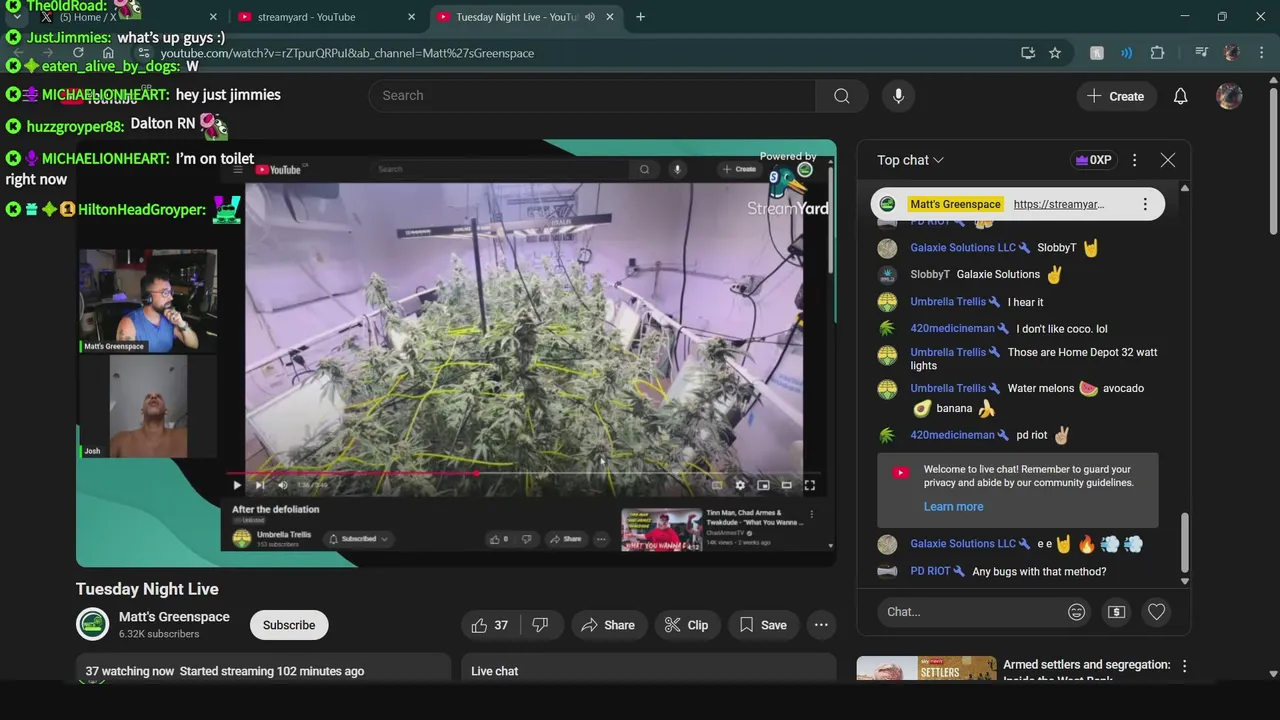View site information icon in address bar

[x=144, y=53]
